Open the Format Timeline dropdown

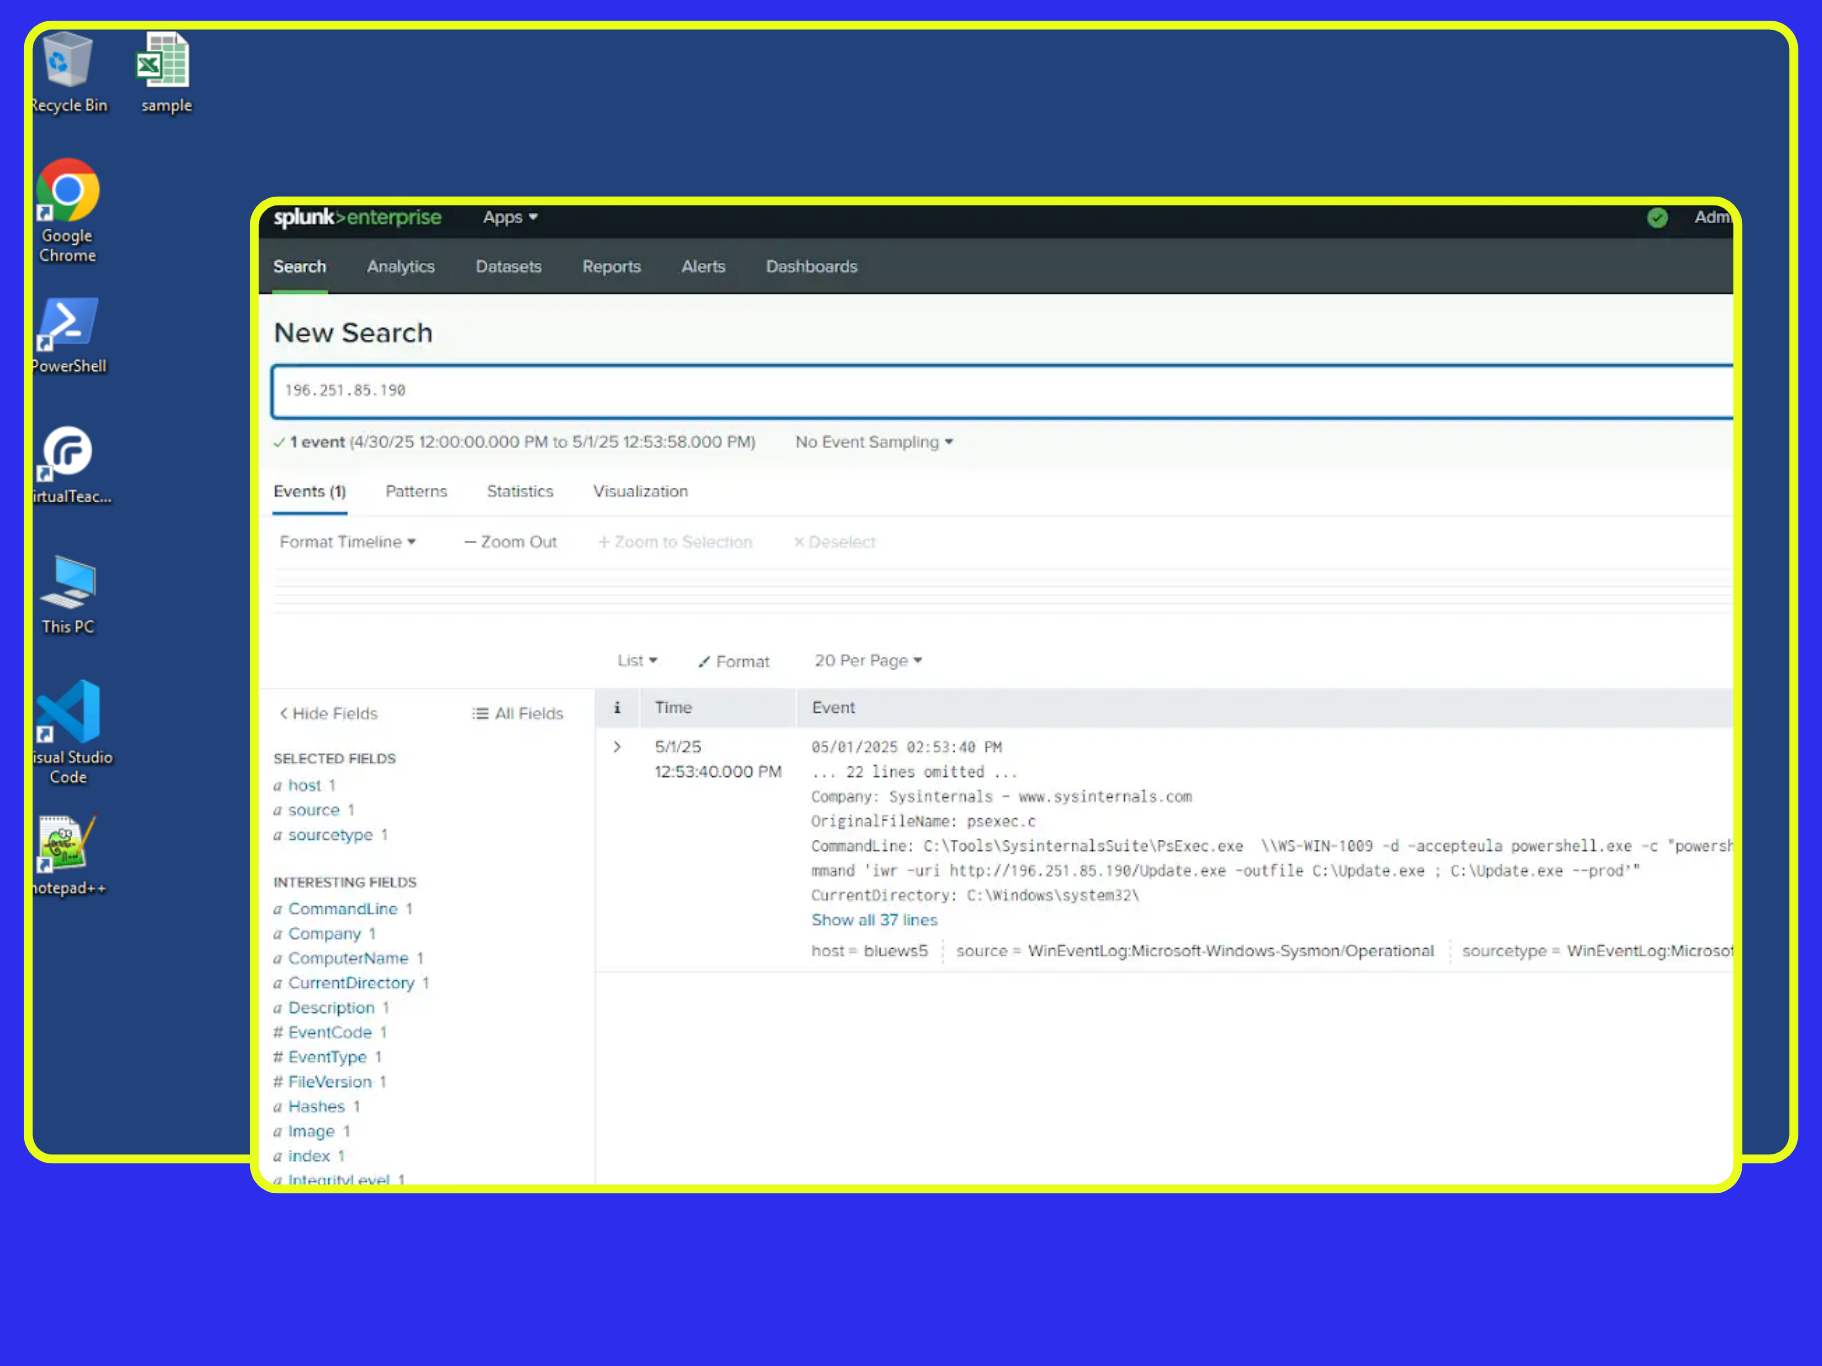[x=347, y=541]
